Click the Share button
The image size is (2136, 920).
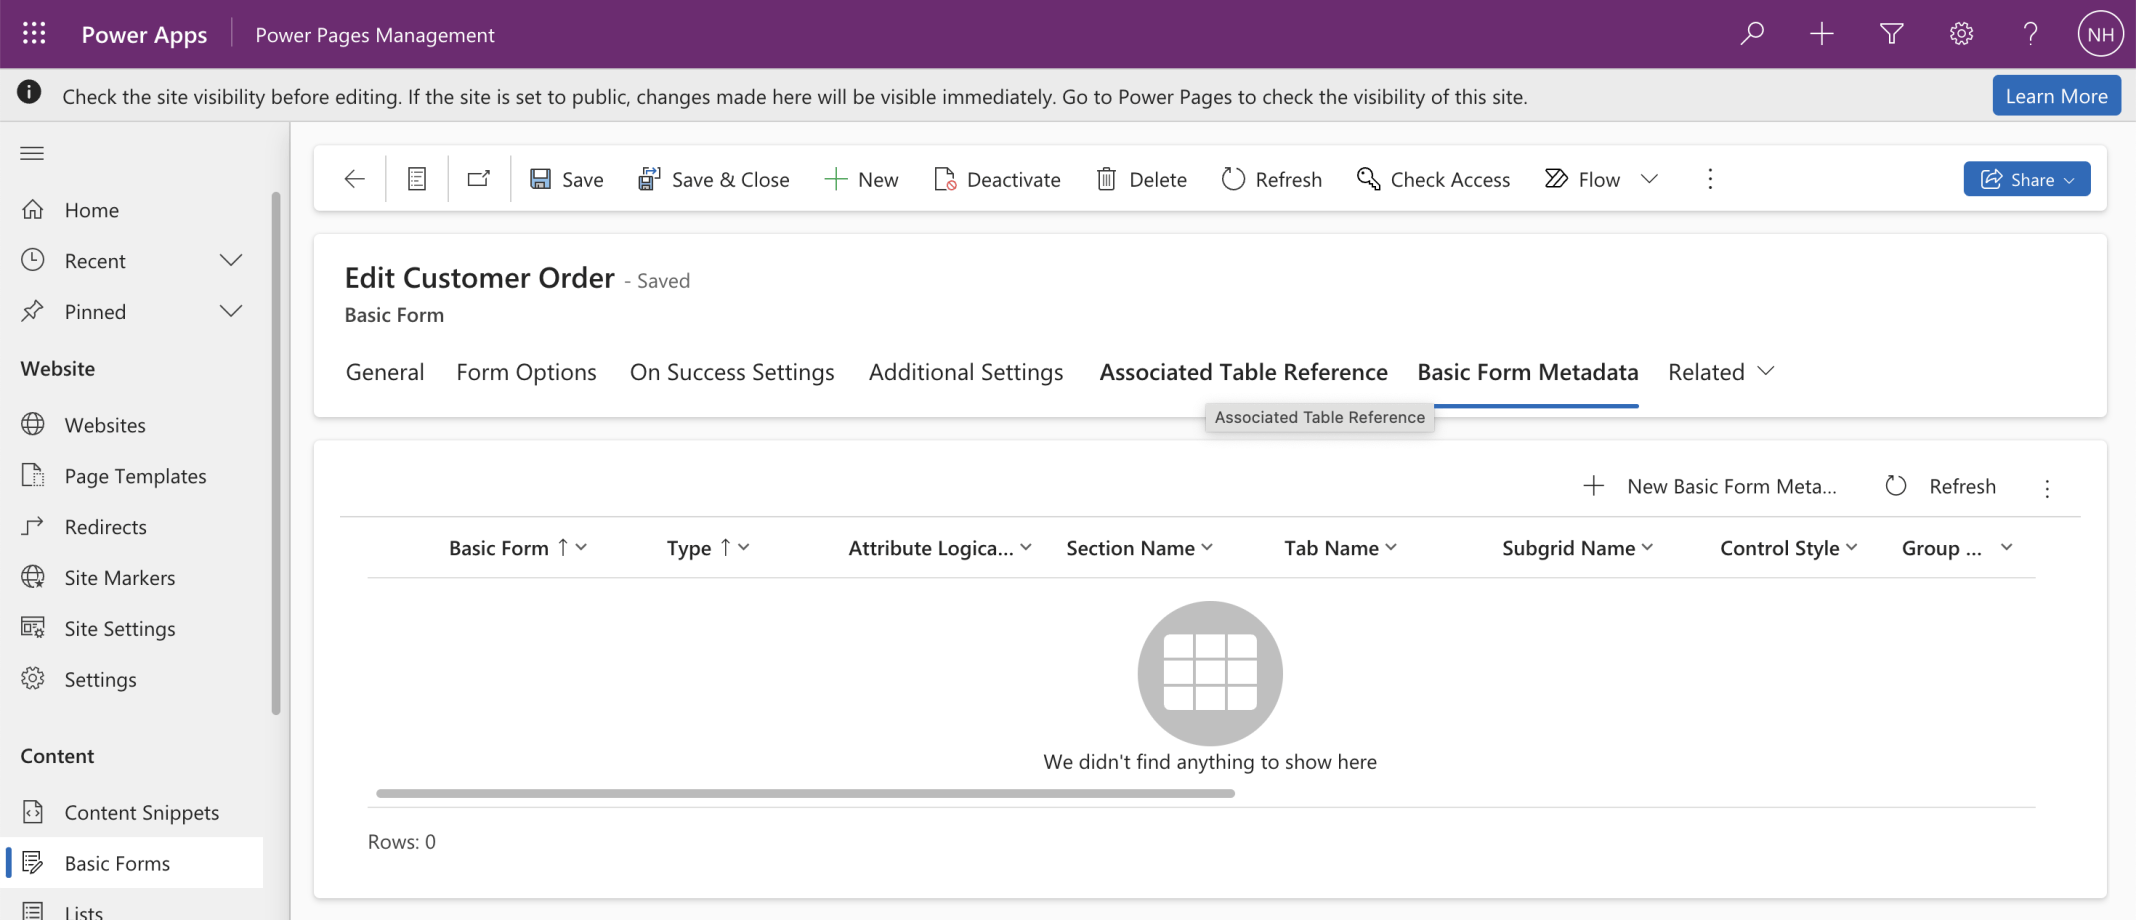point(2026,179)
